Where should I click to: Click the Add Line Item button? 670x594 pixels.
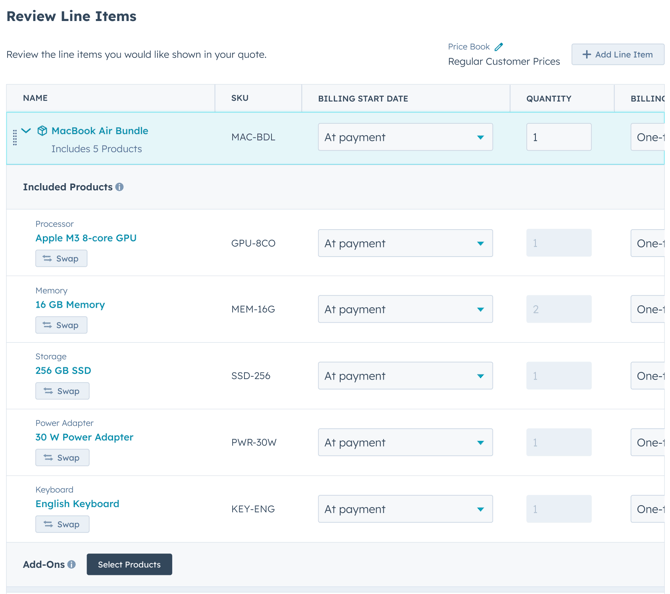(617, 54)
